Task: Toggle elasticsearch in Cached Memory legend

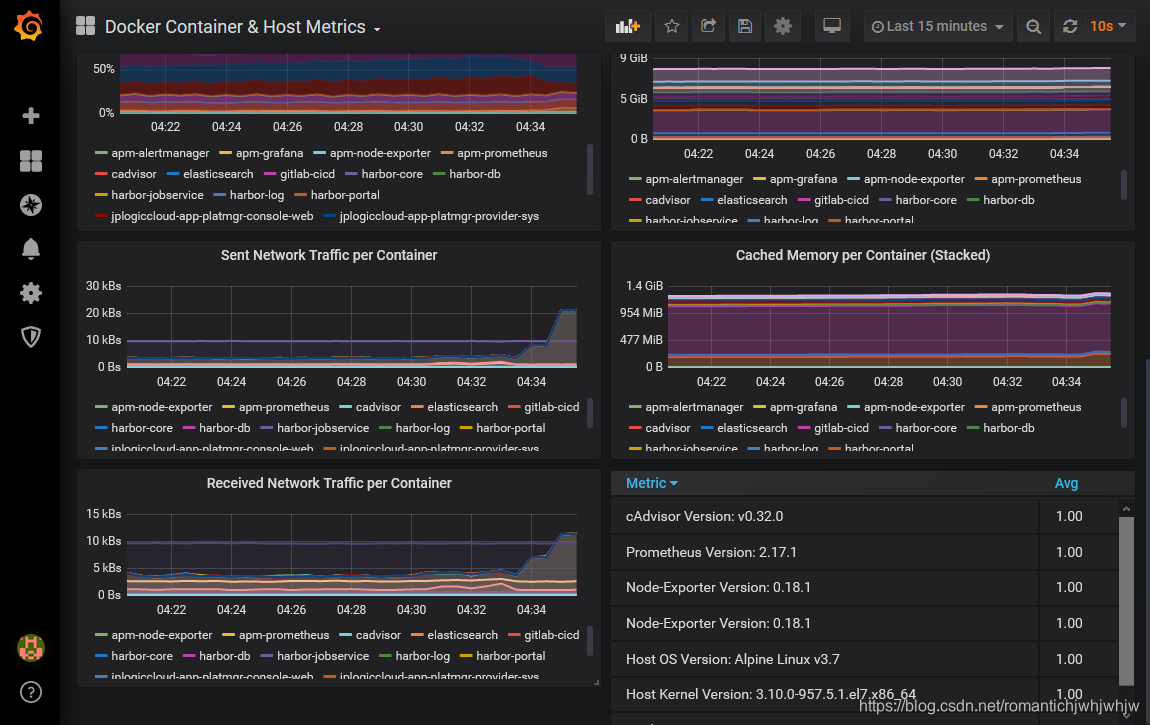Action: click(x=752, y=428)
